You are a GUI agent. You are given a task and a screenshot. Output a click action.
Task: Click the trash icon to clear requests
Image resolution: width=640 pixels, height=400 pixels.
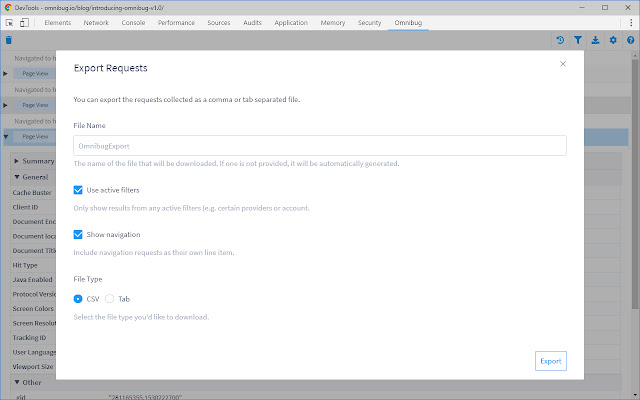[9, 40]
